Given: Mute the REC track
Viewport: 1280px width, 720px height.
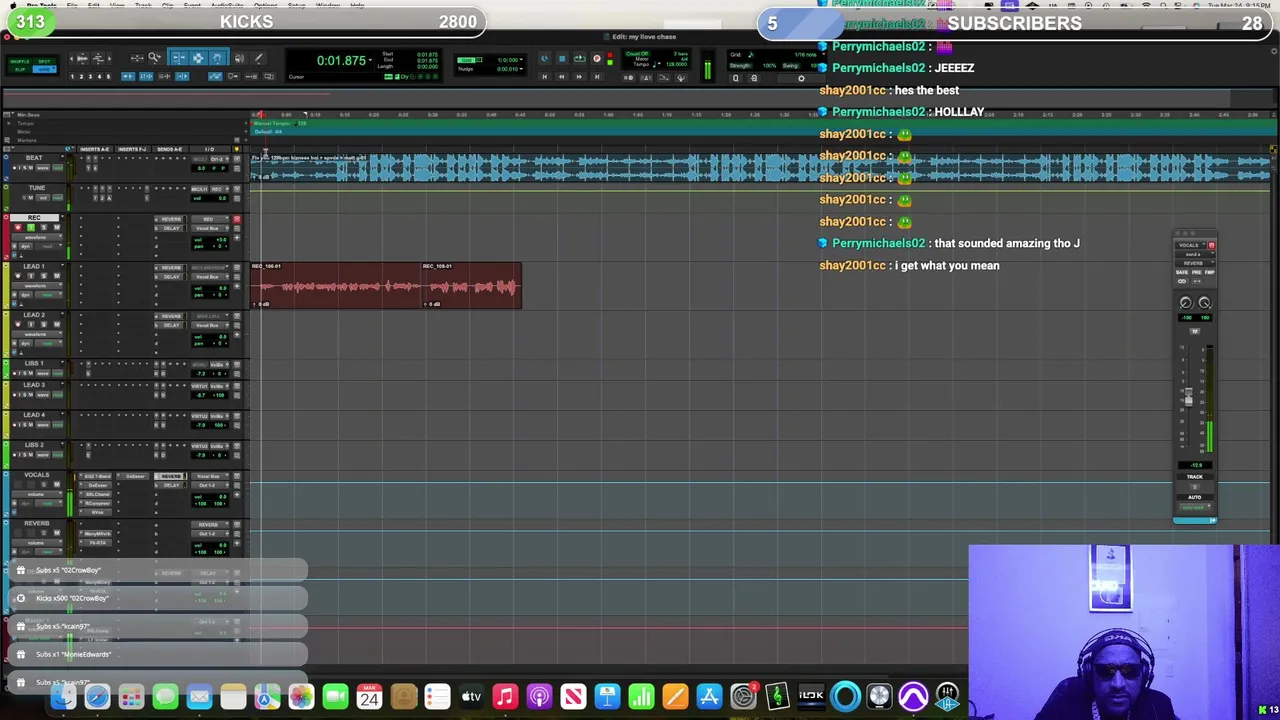Looking at the screenshot, I should (x=57, y=228).
